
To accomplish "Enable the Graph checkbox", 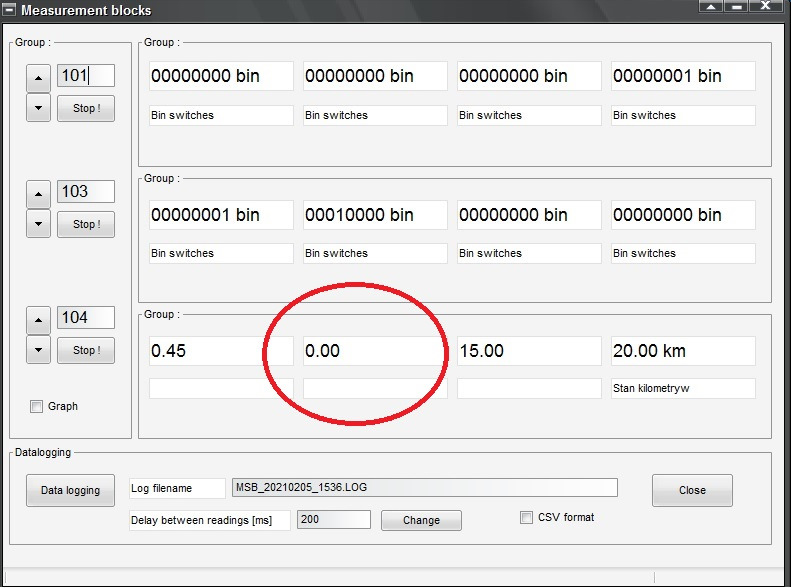I will (x=36, y=406).
